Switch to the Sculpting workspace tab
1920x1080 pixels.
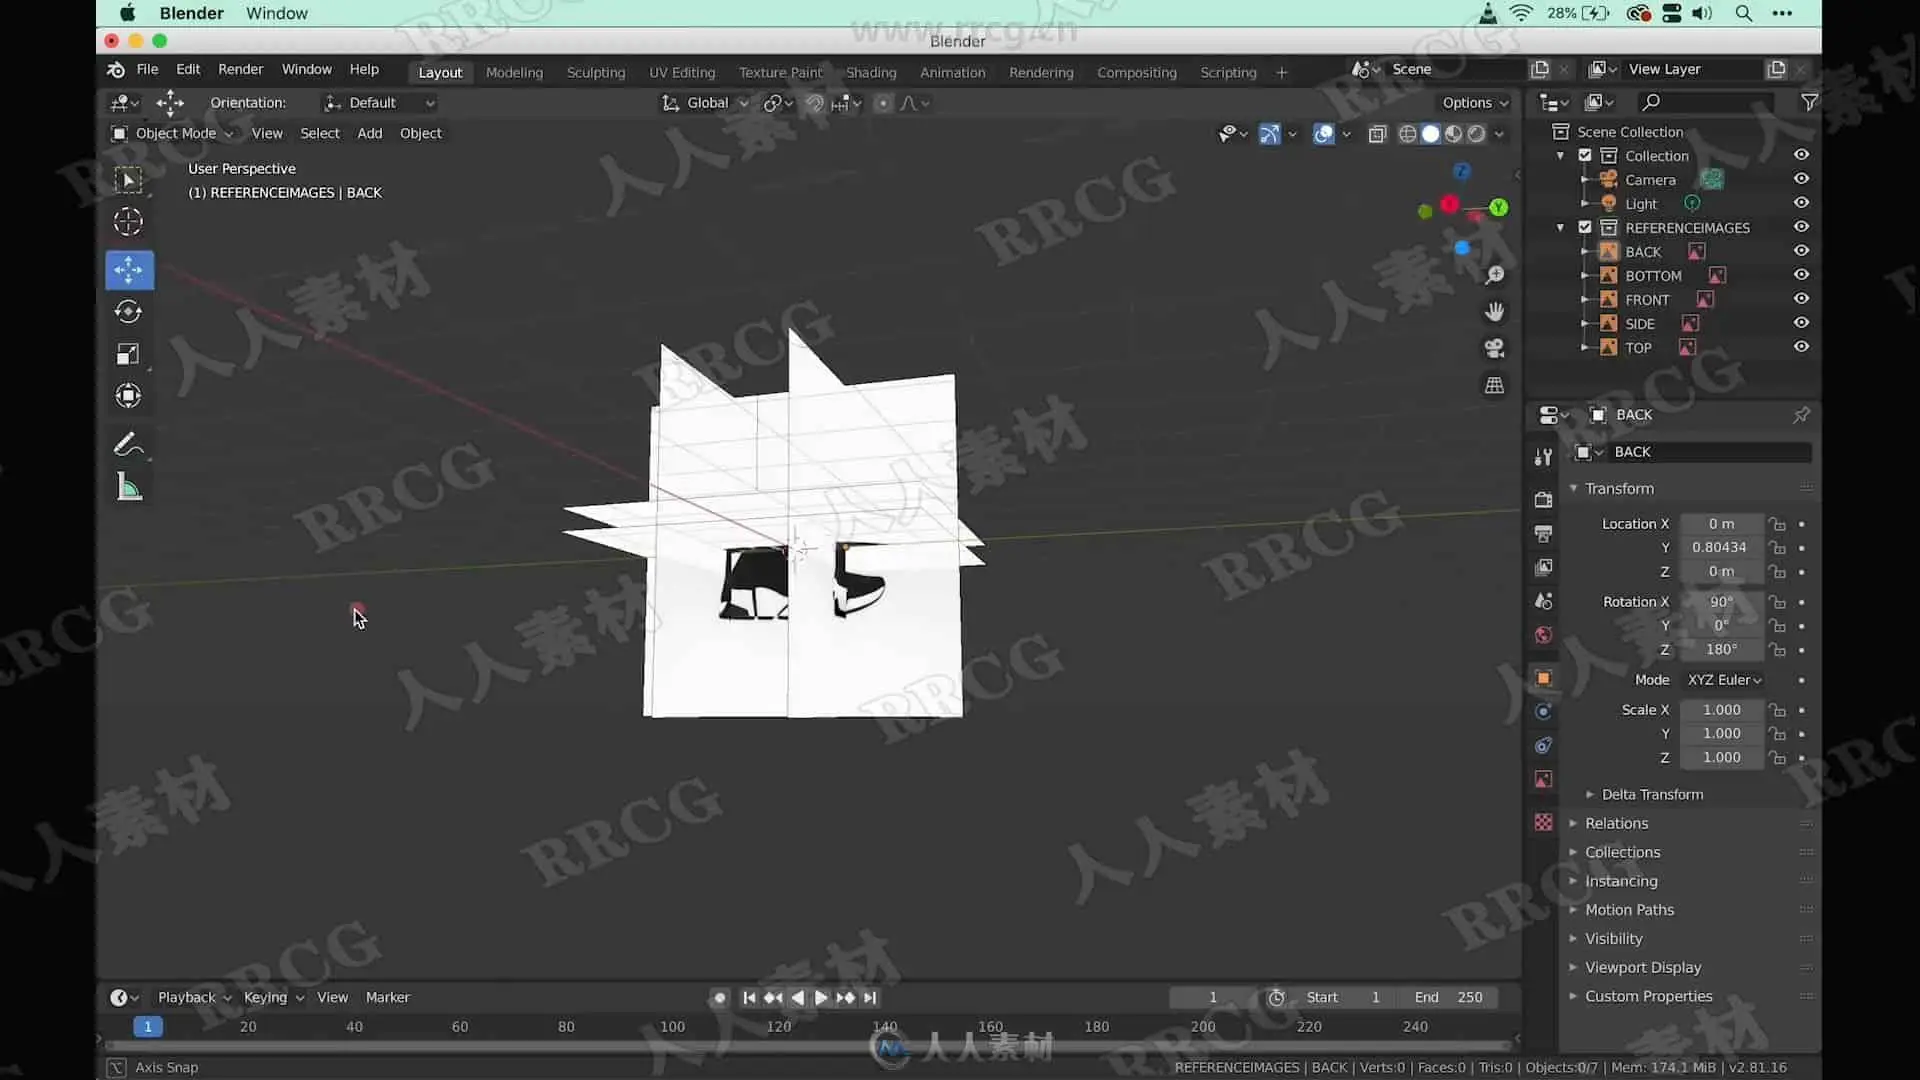coord(595,72)
